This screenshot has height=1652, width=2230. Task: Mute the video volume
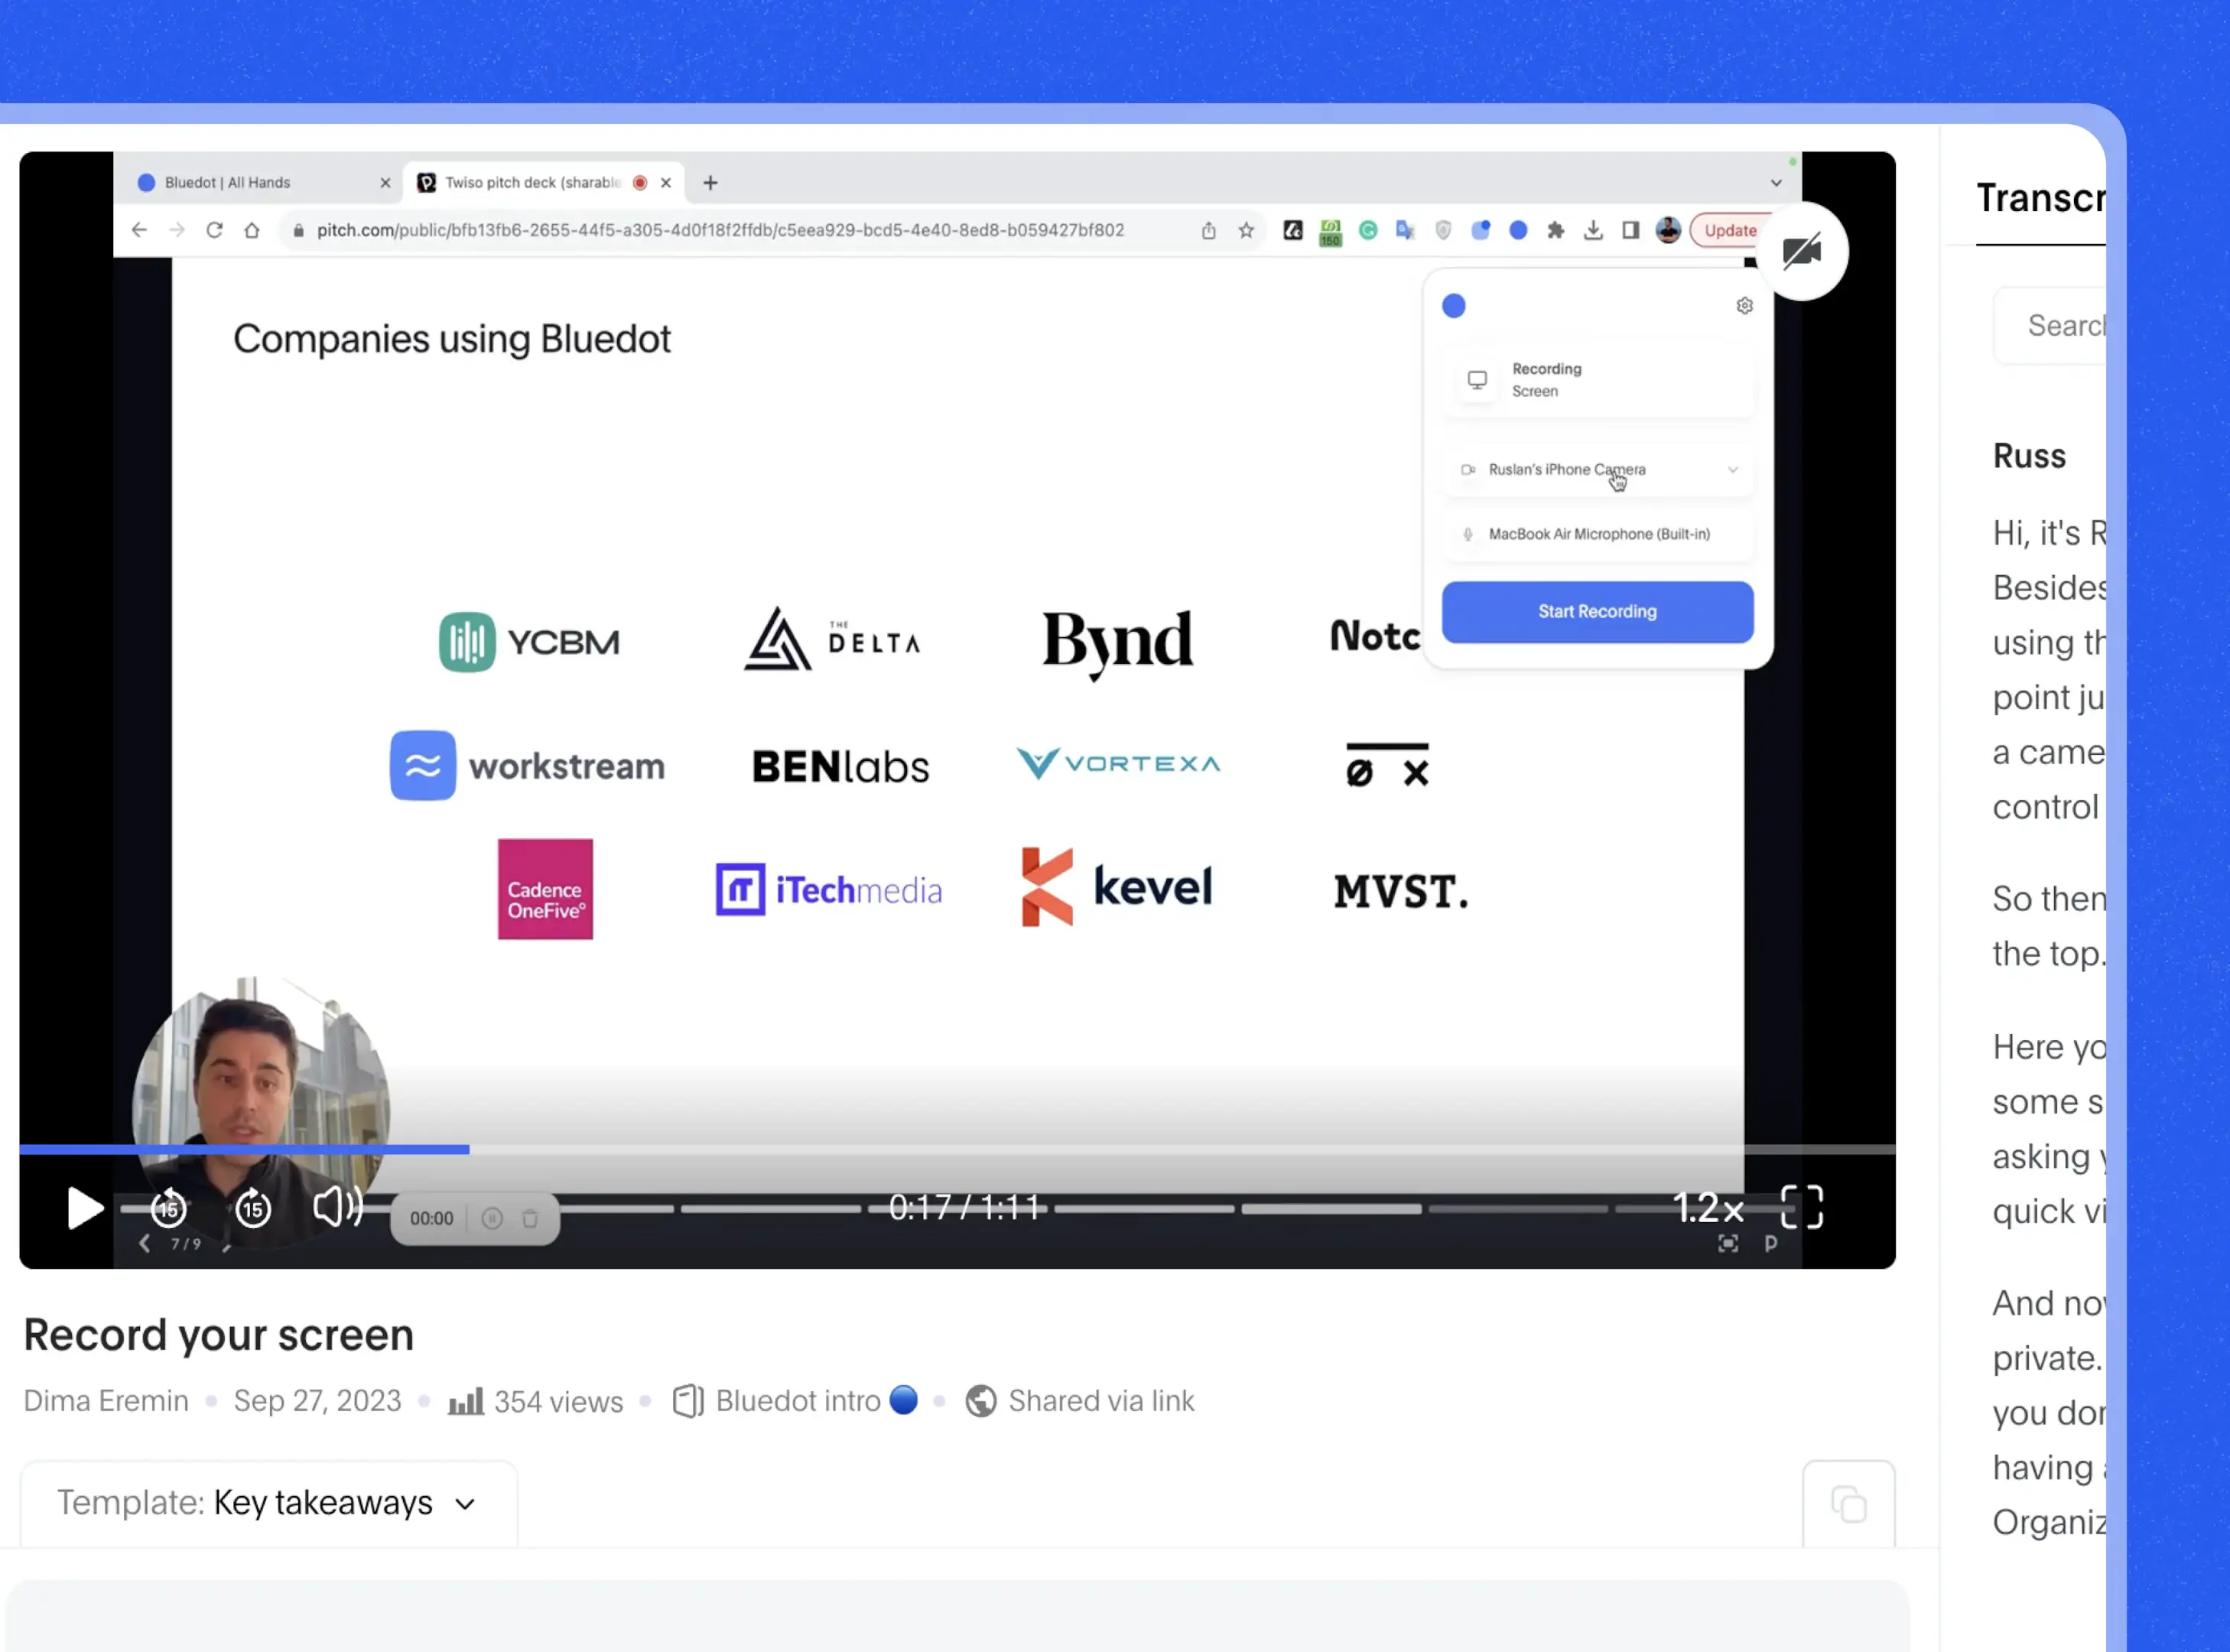(x=338, y=1207)
